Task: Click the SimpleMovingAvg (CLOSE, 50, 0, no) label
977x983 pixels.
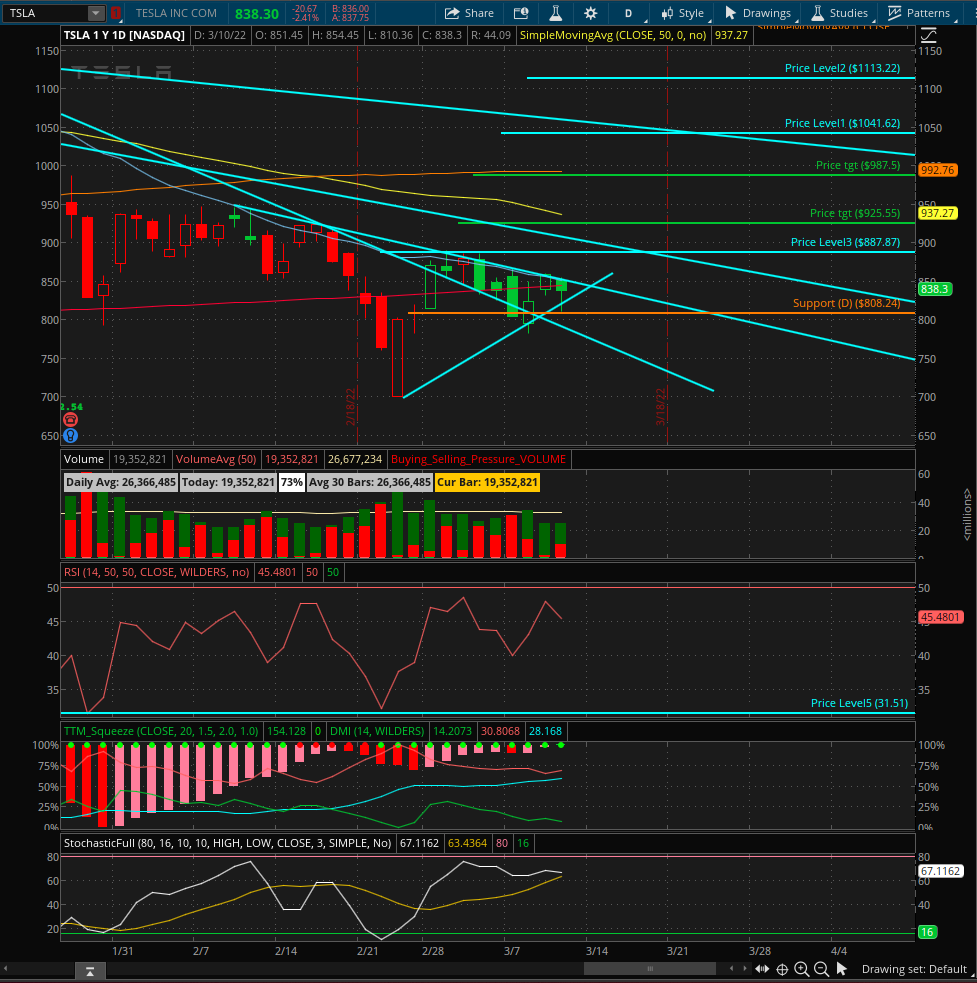Action: (x=613, y=35)
